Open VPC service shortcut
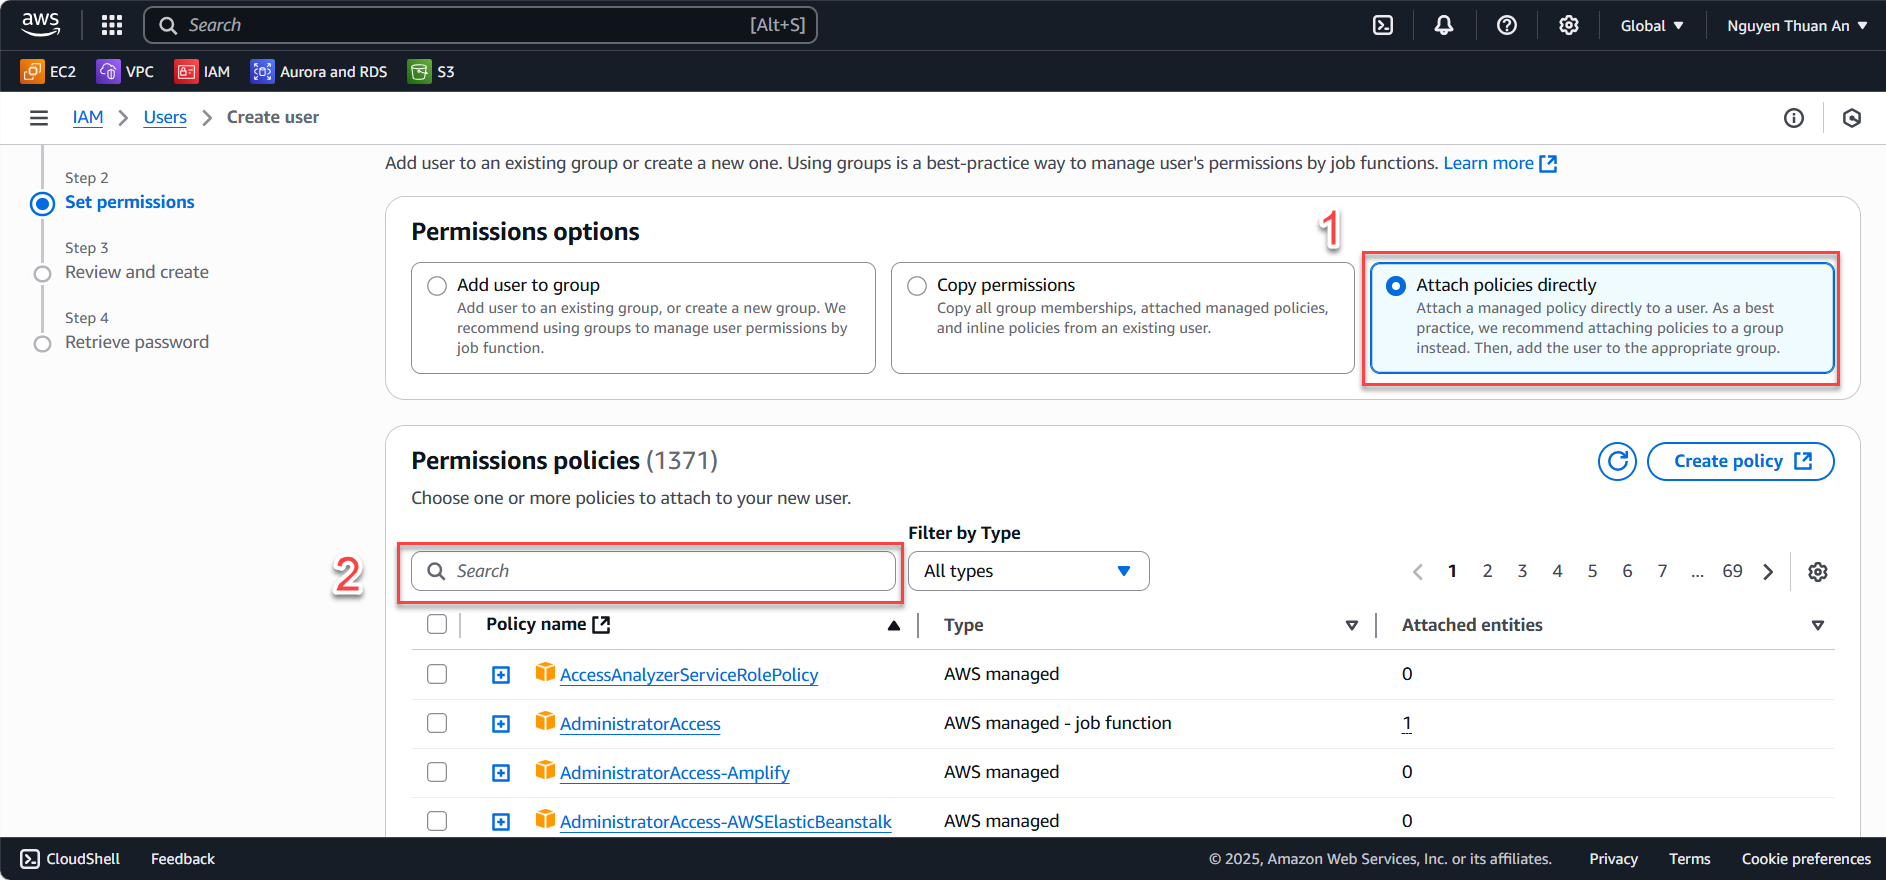This screenshot has height=880, width=1886. tap(125, 71)
